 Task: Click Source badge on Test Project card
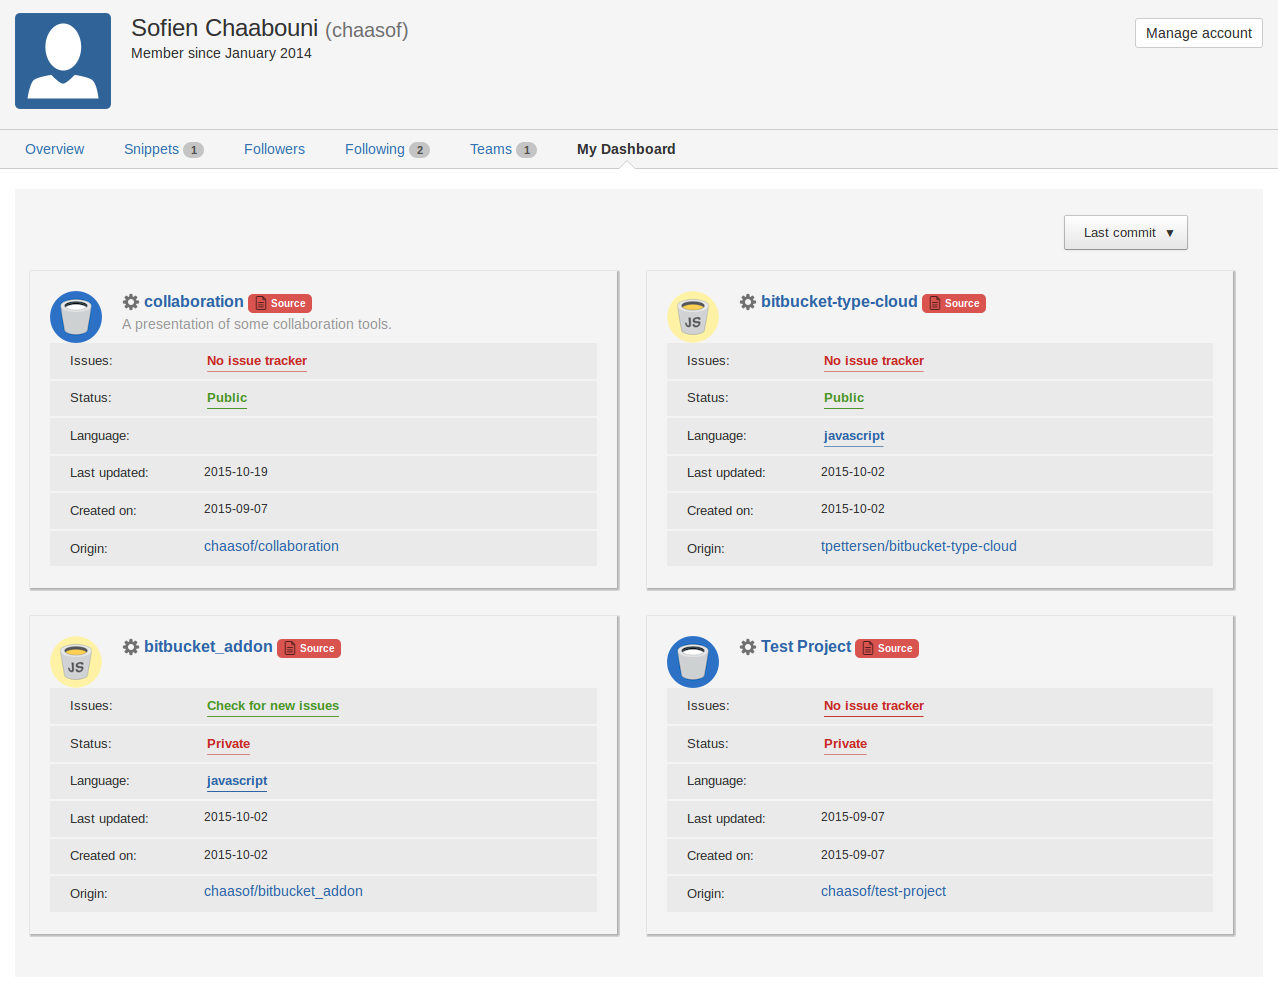(x=887, y=648)
